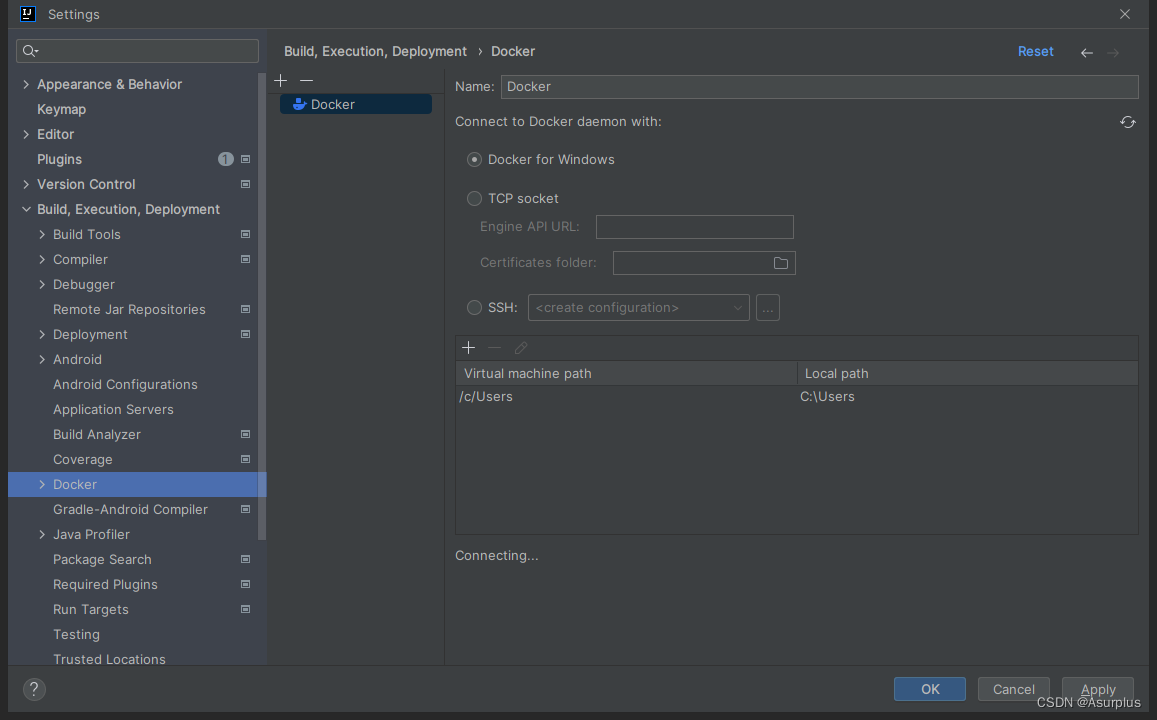Remove path mapping minus icon

pyautogui.click(x=494, y=347)
